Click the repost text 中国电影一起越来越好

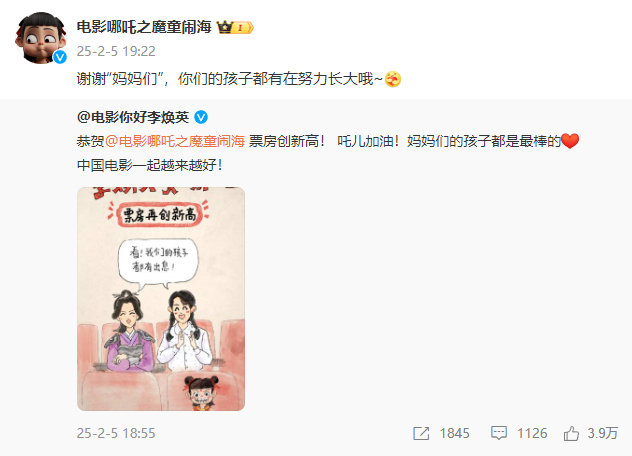150,165
